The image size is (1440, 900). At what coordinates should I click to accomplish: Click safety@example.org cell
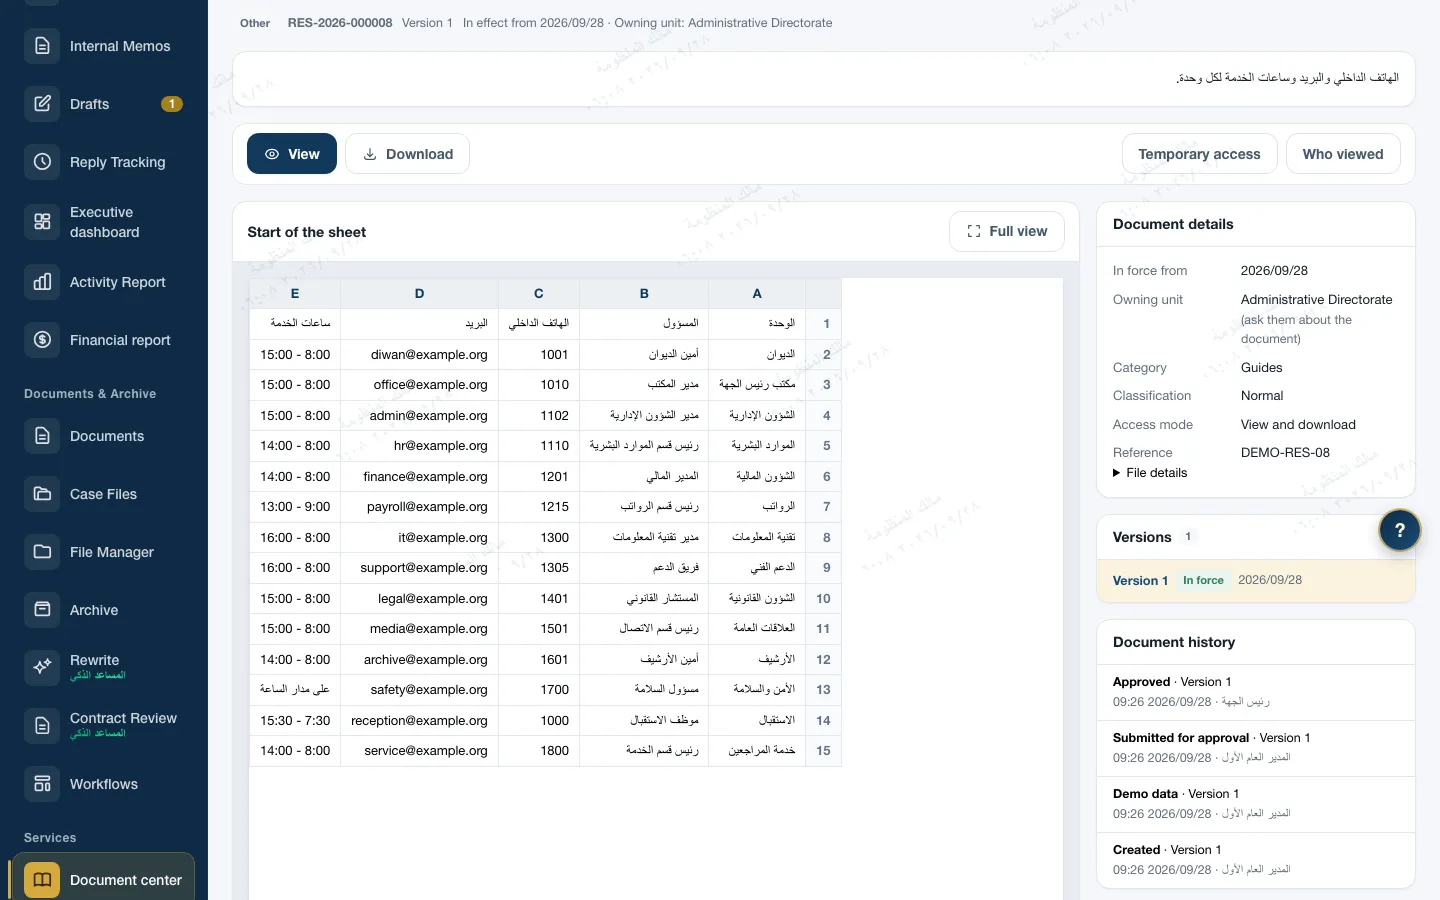419,690
